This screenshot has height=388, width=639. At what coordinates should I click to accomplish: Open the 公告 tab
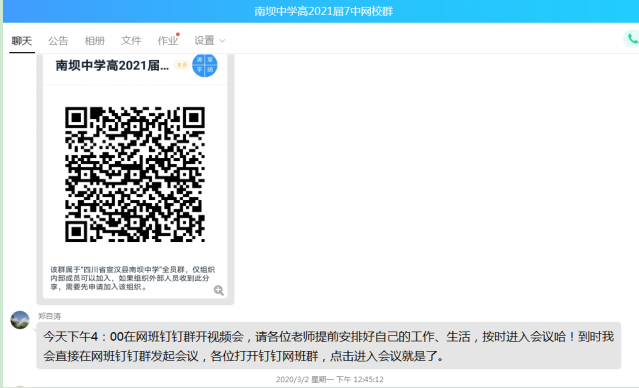tap(58, 41)
